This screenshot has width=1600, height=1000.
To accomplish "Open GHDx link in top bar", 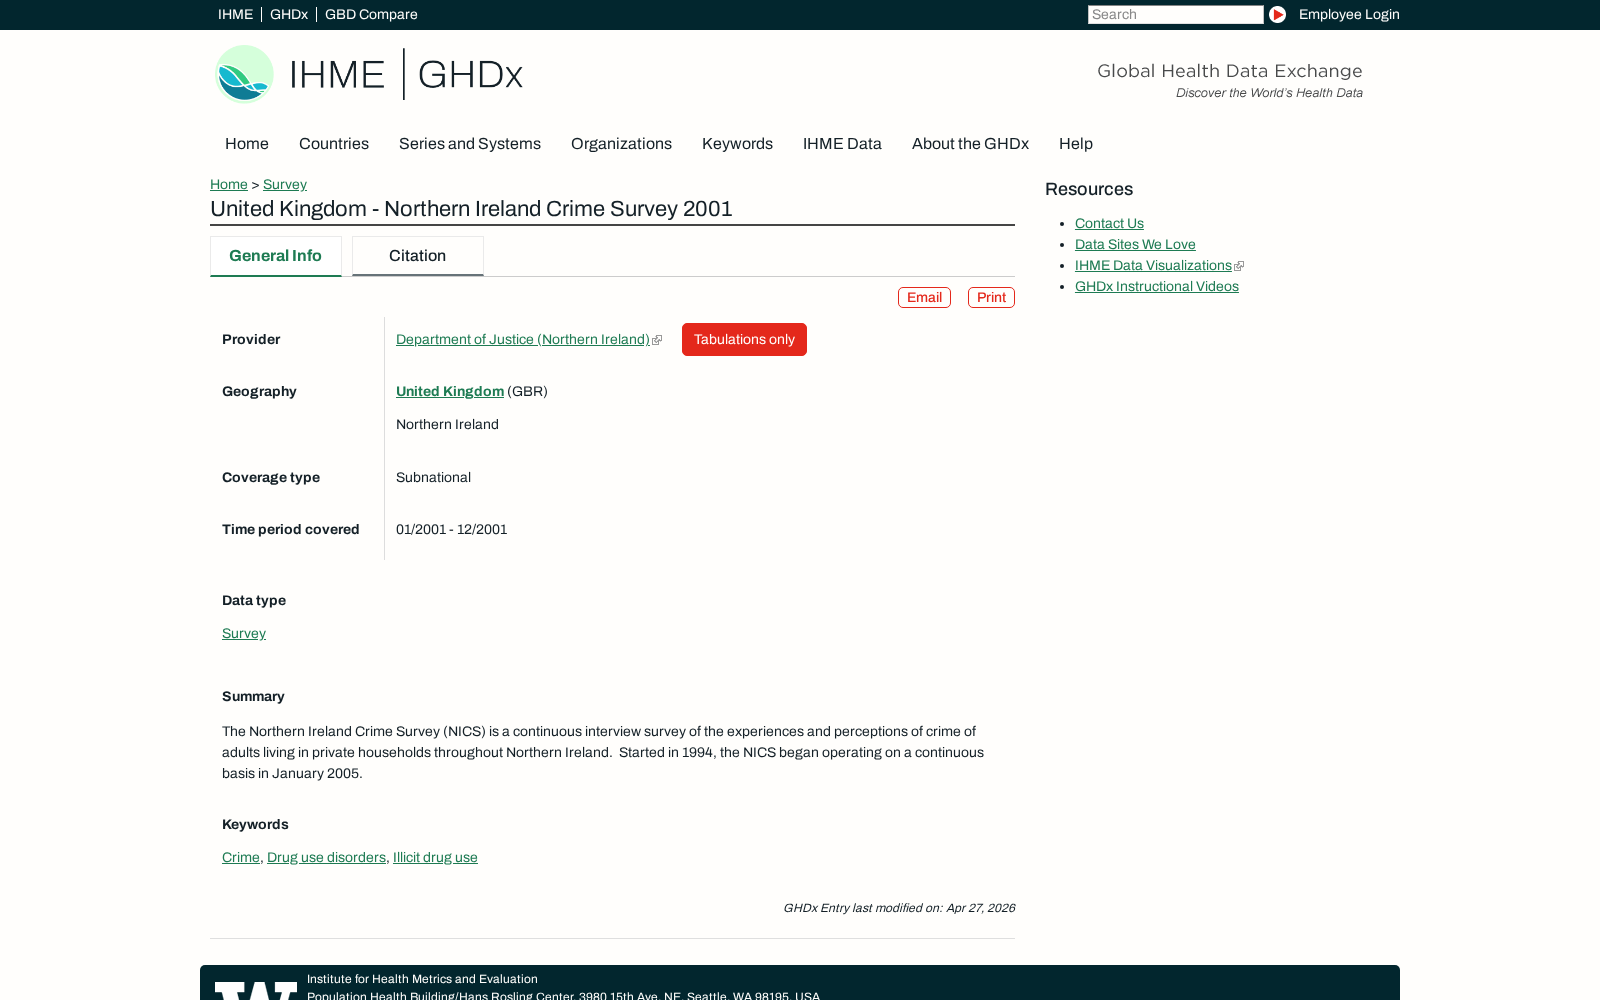I will (x=289, y=14).
